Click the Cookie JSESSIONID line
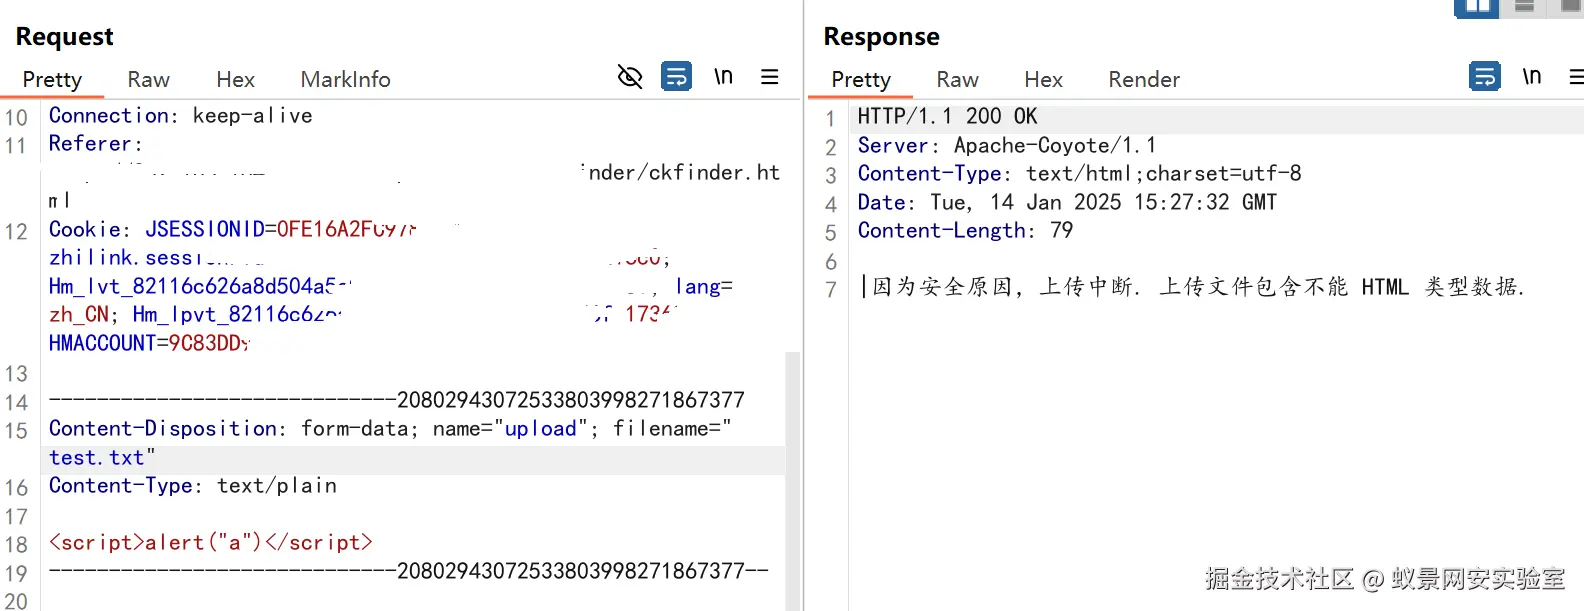The width and height of the screenshot is (1584, 611). [232, 230]
